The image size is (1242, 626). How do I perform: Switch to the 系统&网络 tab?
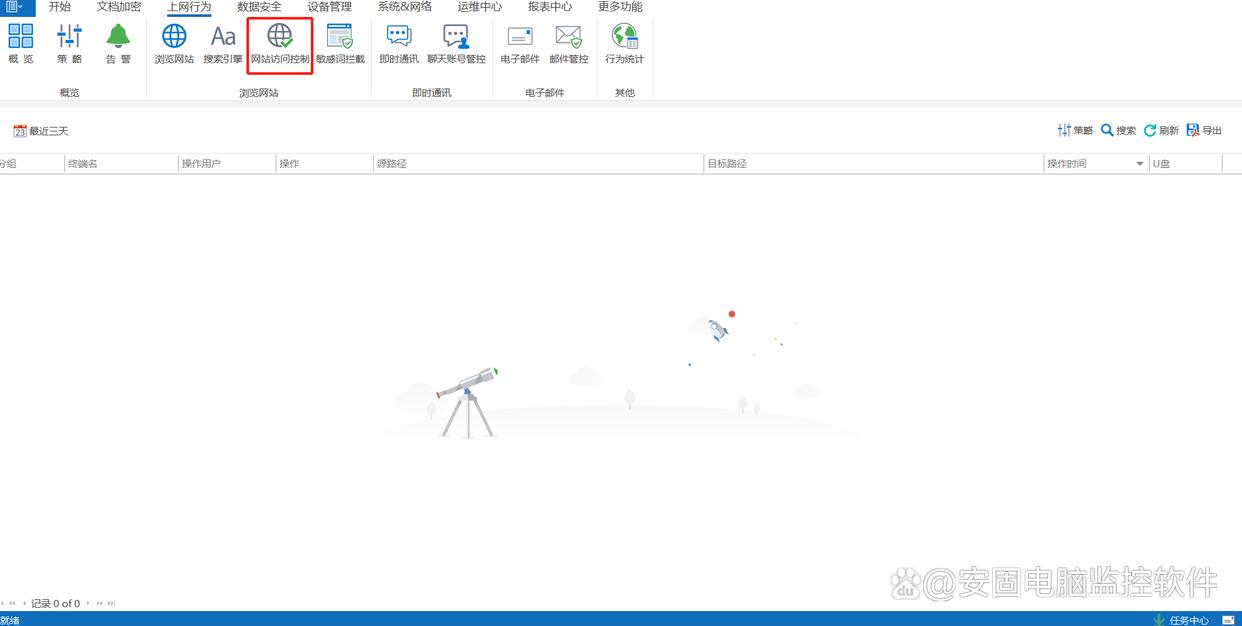click(x=405, y=6)
